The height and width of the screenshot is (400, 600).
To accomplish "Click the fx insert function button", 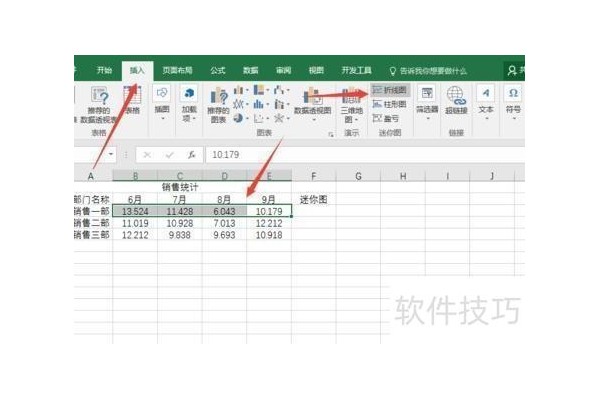I will (x=191, y=155).
